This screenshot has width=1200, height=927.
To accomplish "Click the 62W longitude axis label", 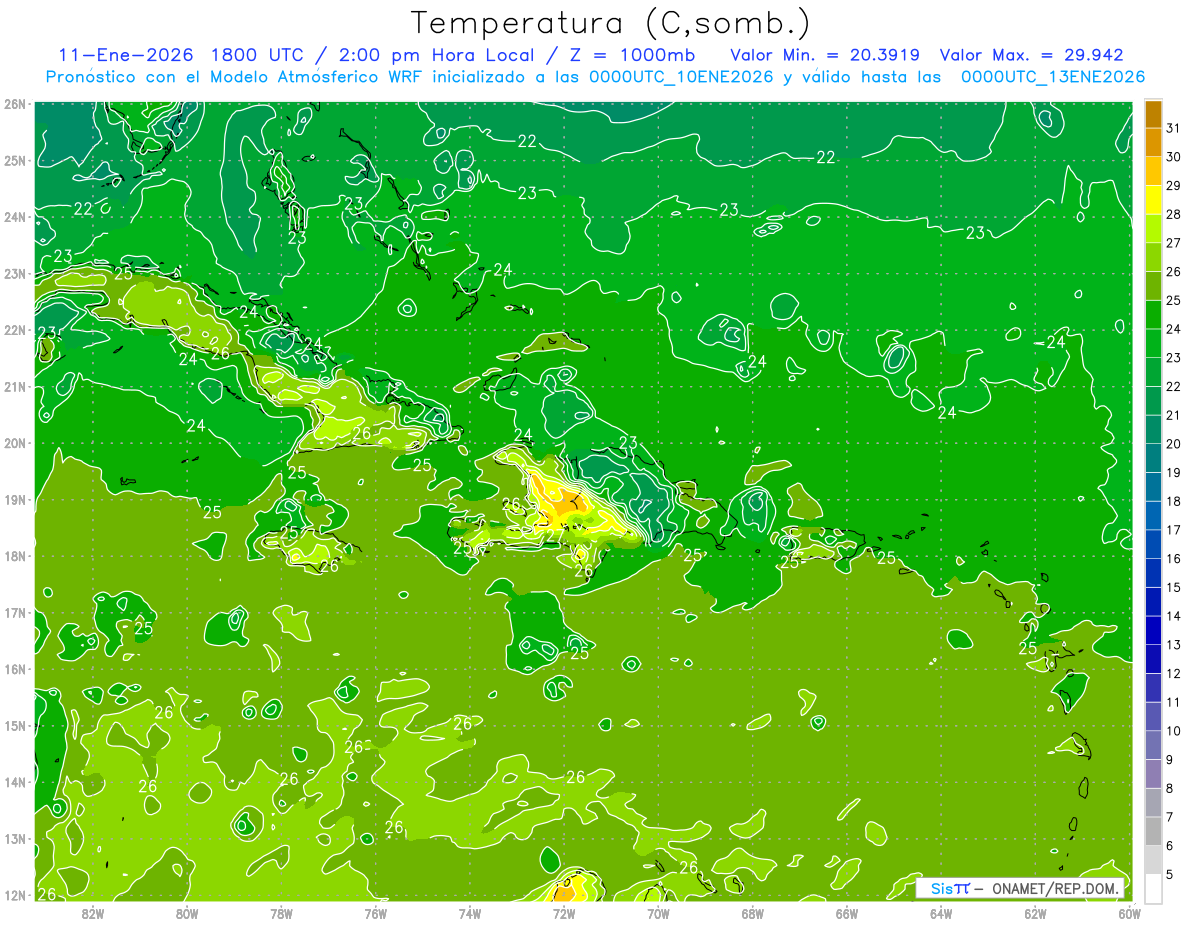I will [x=1035, y=913].
